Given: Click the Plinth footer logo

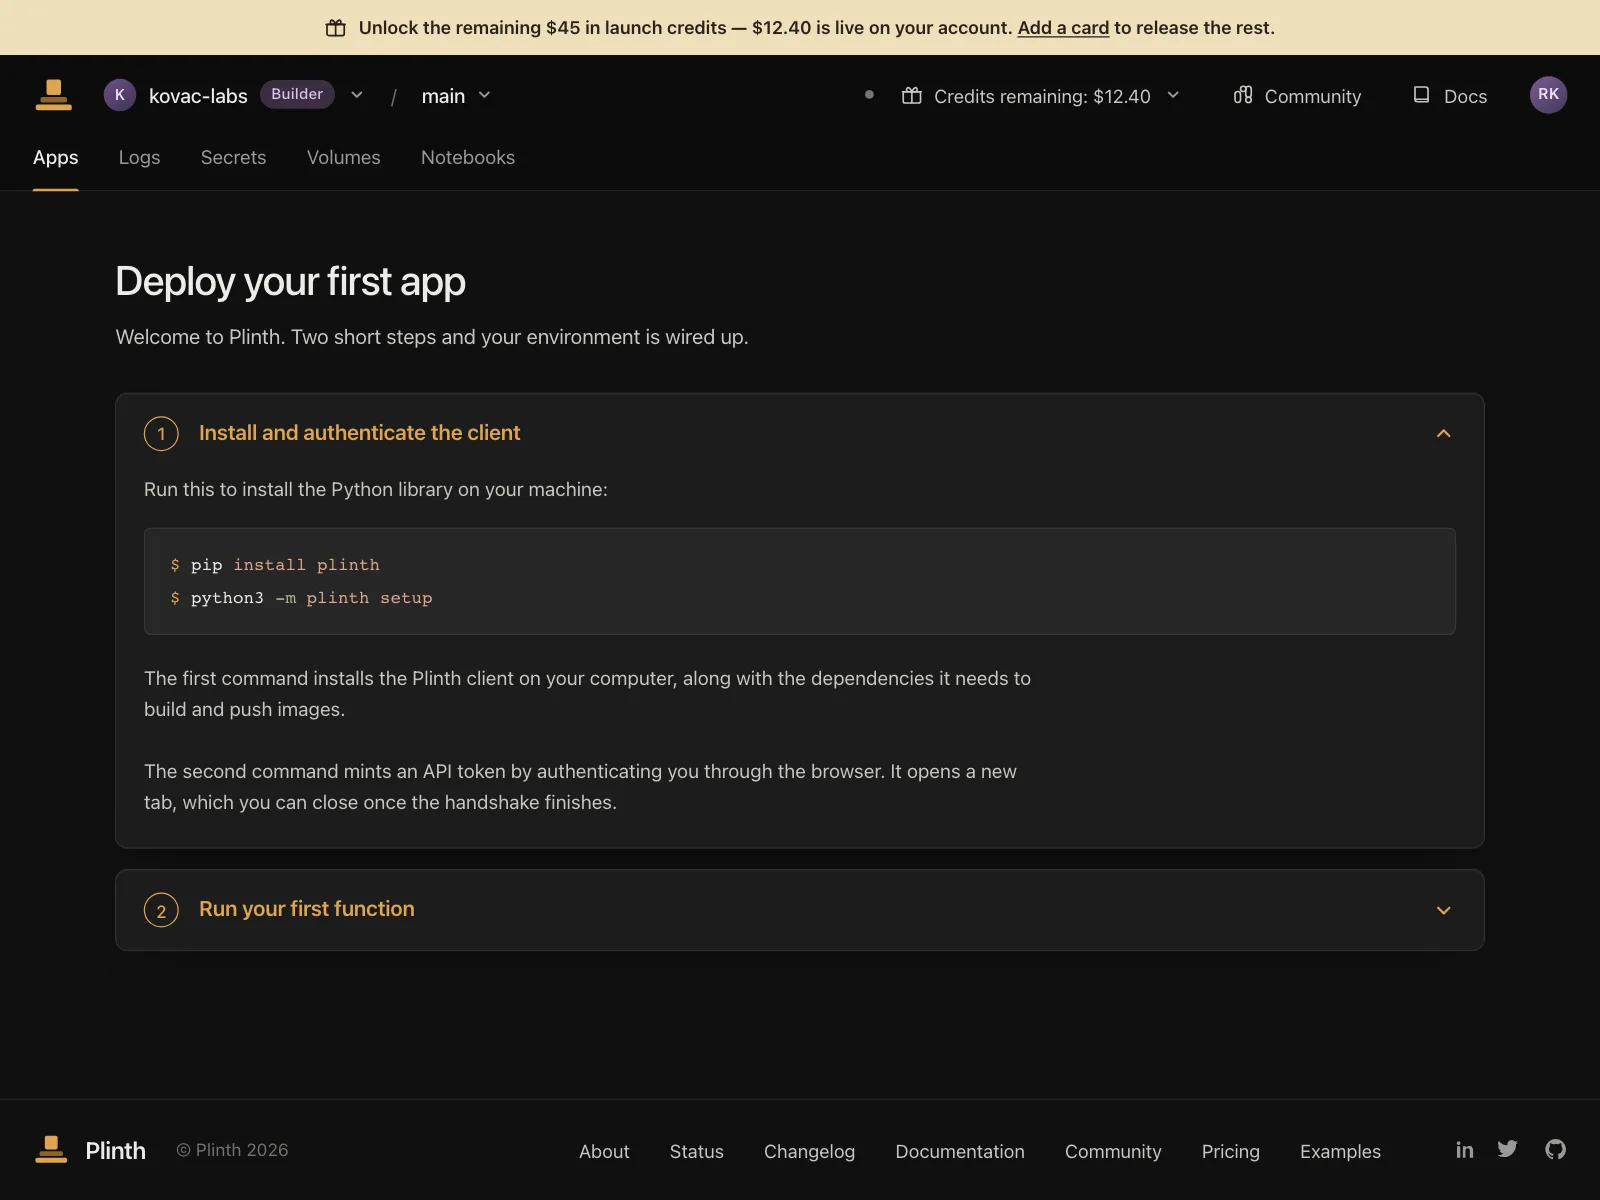Looking at the screenshot, I should 51,1150.
